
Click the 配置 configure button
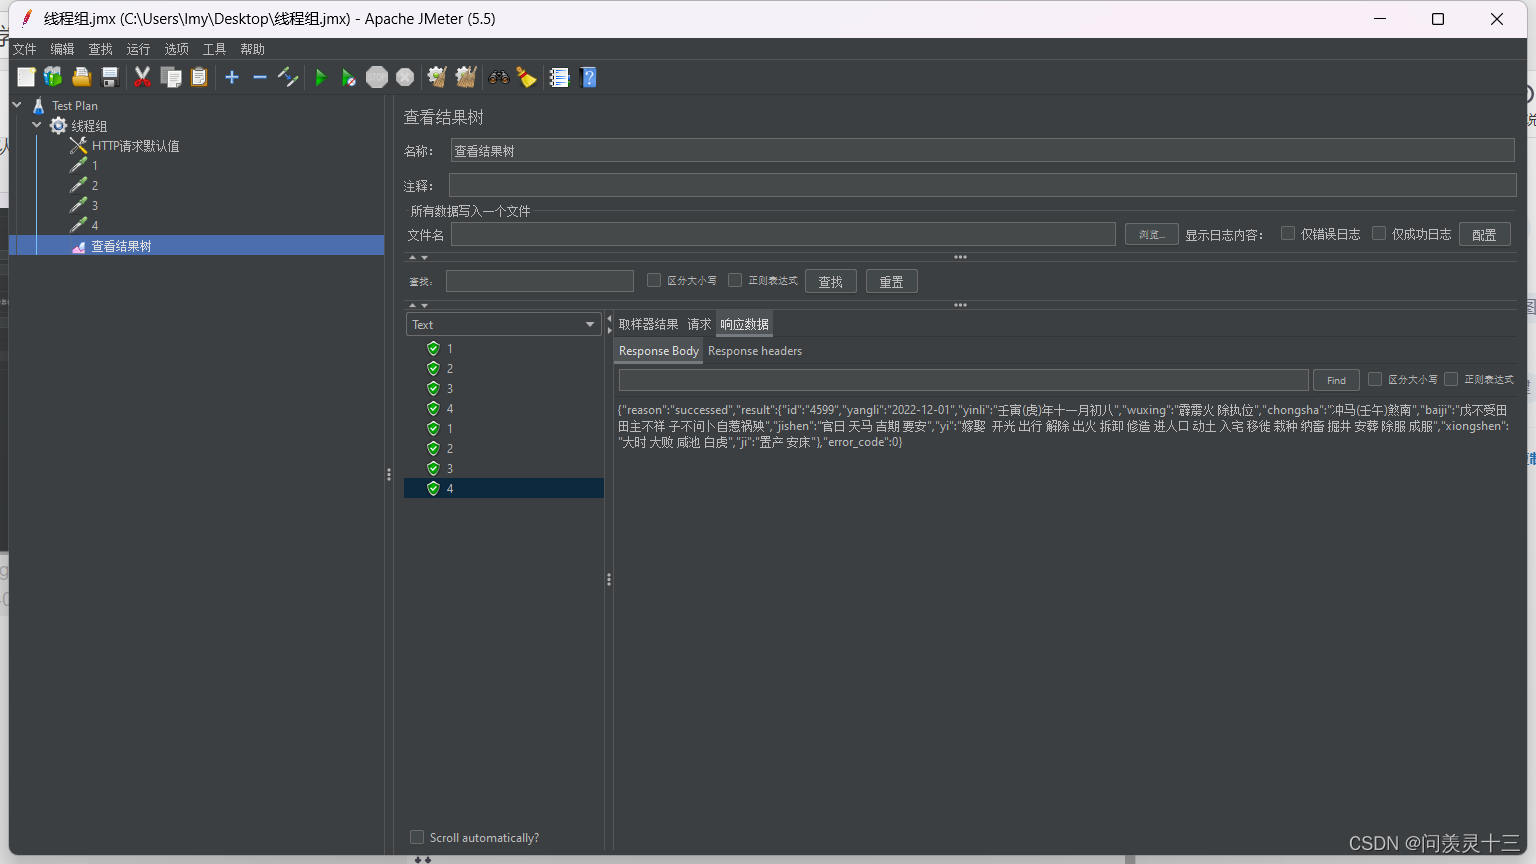pyautogui.click(x=1484, y=234)
